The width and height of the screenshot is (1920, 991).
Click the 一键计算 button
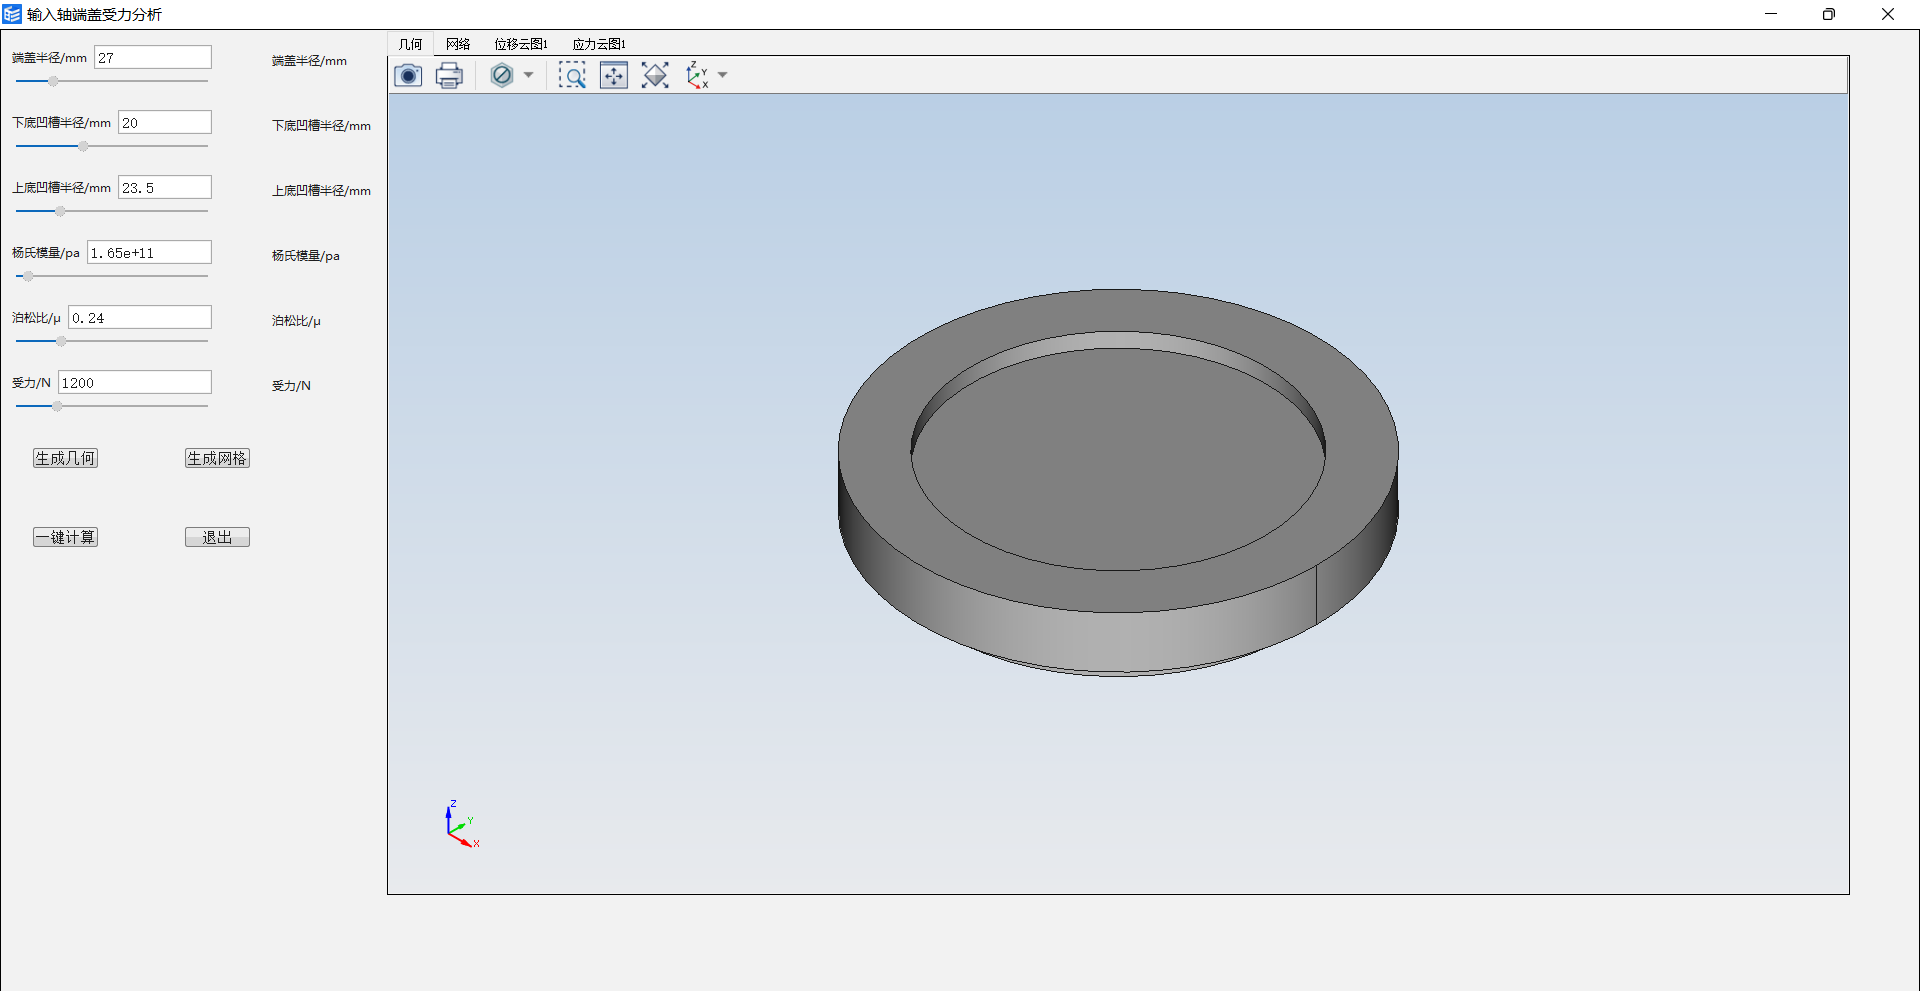[x=65, y=537]
